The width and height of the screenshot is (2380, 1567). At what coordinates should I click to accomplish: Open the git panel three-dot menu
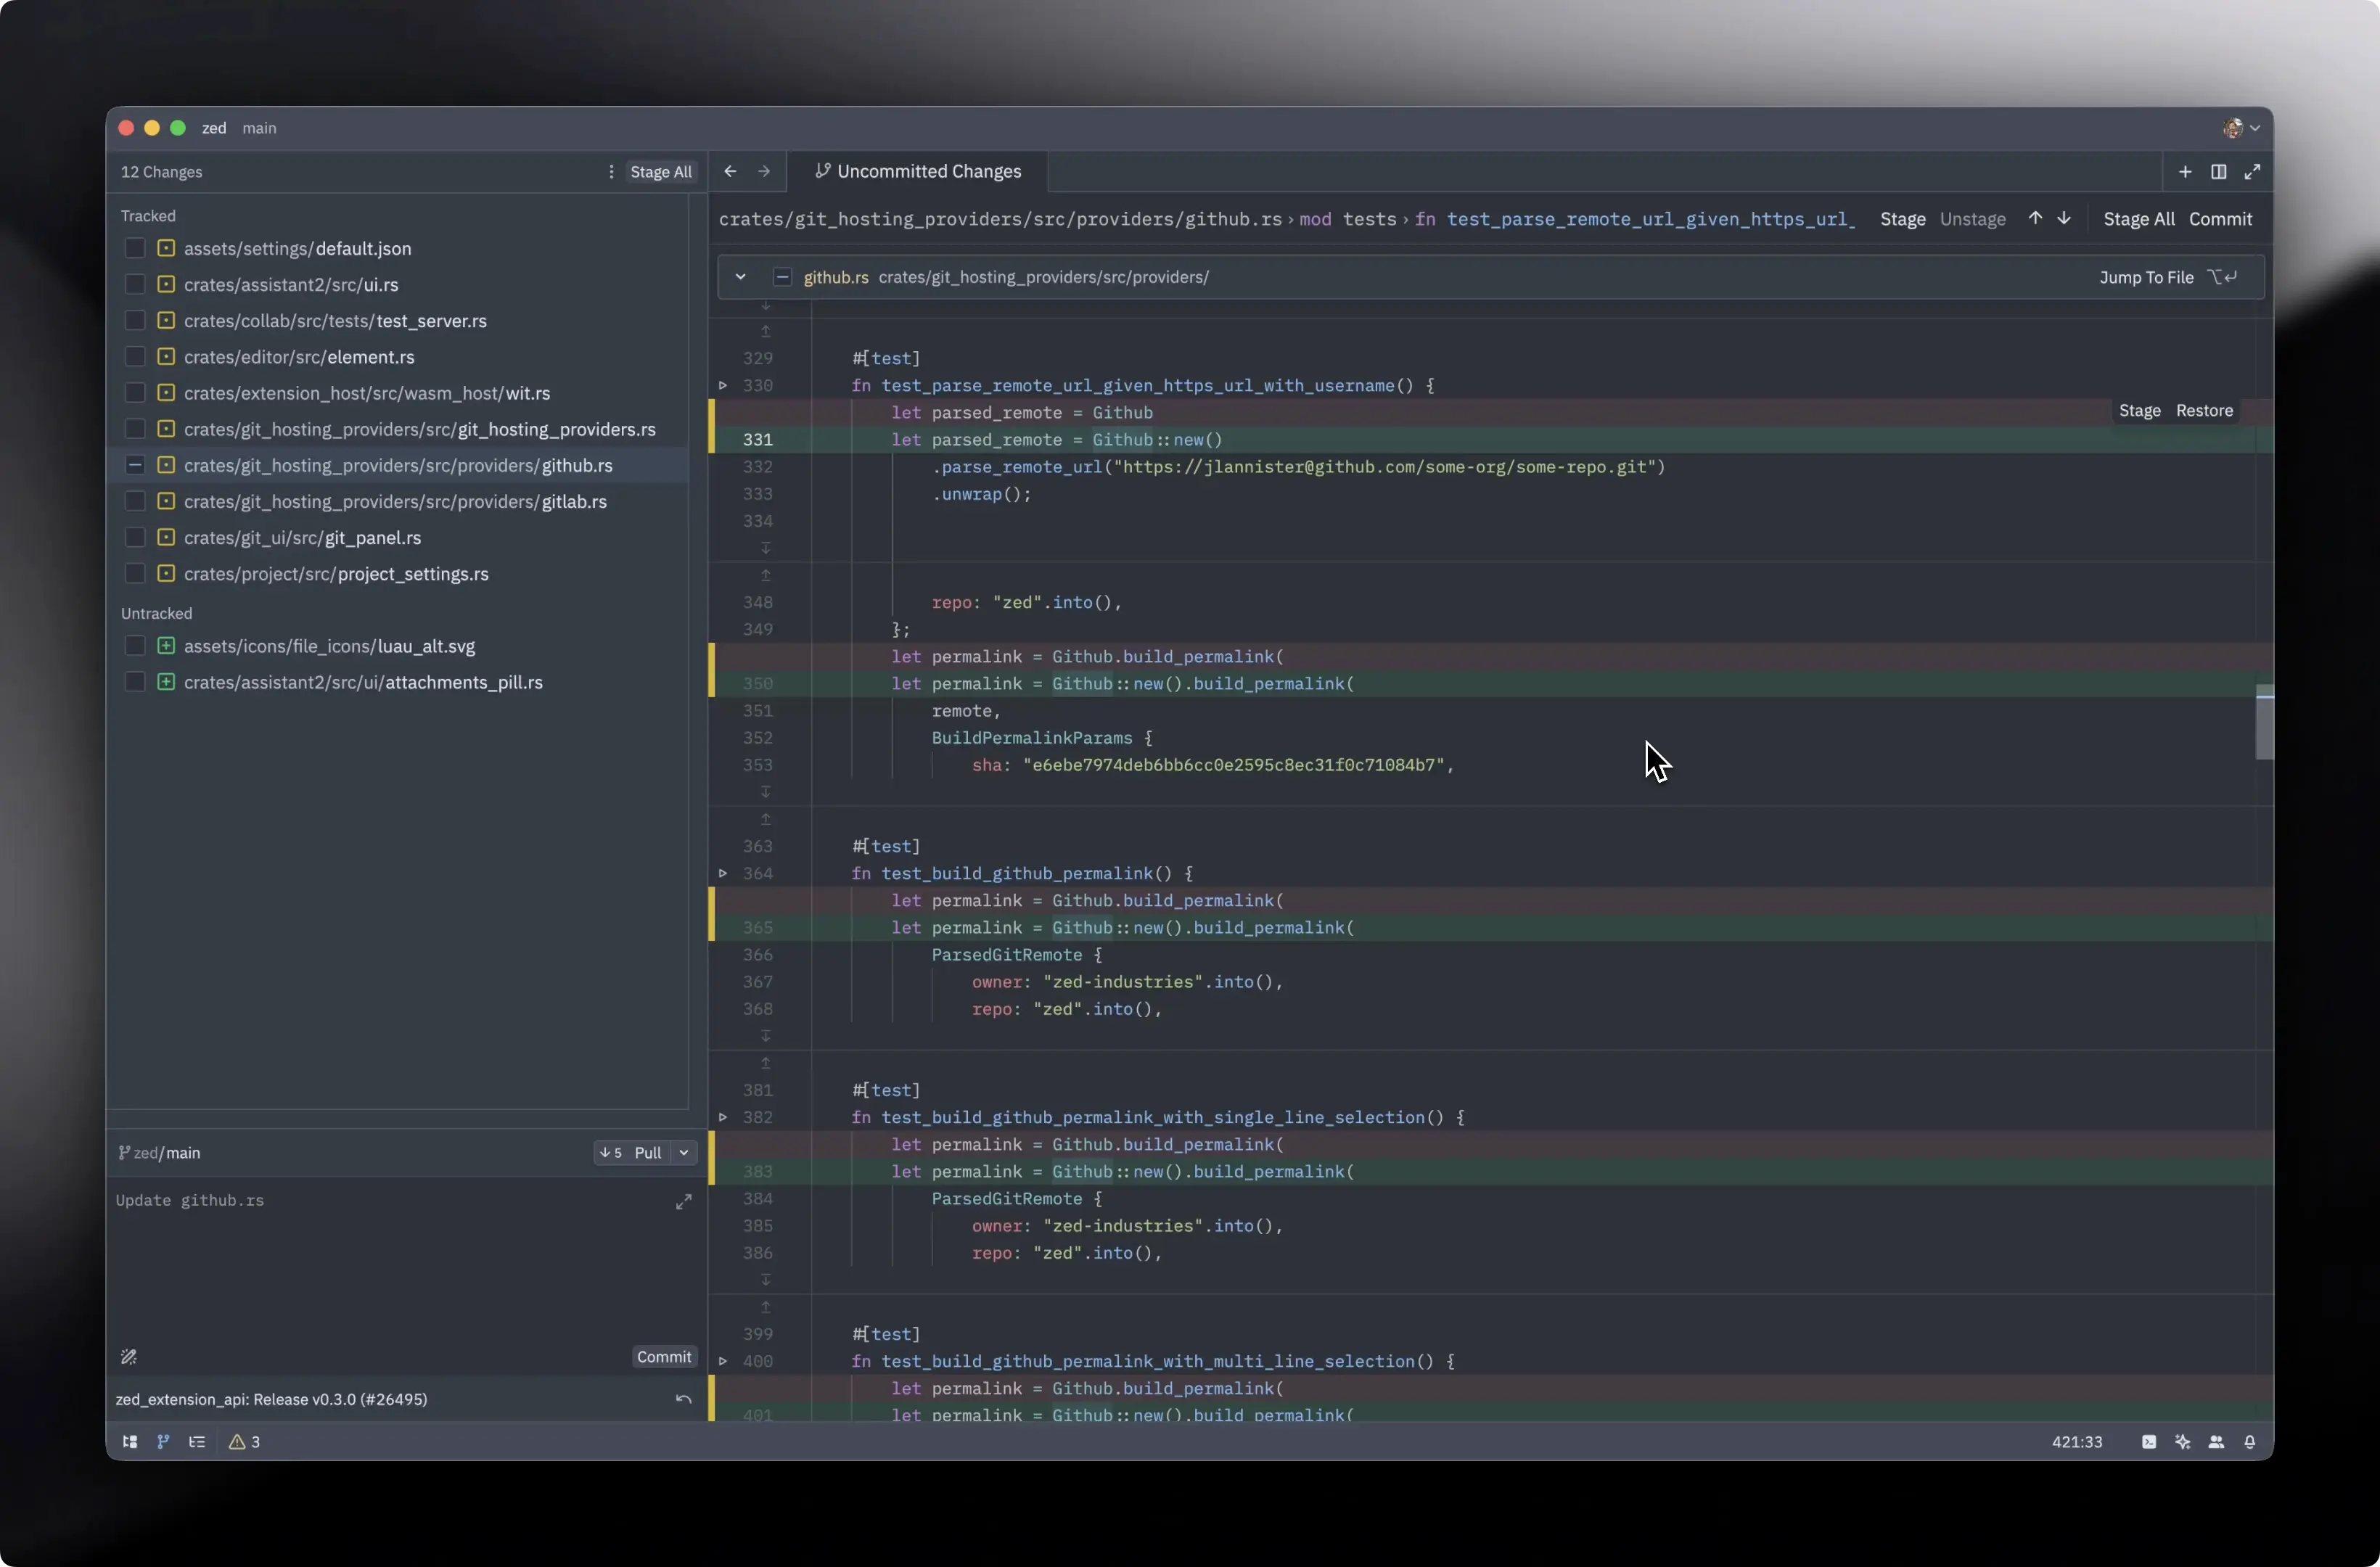[611, 172]
